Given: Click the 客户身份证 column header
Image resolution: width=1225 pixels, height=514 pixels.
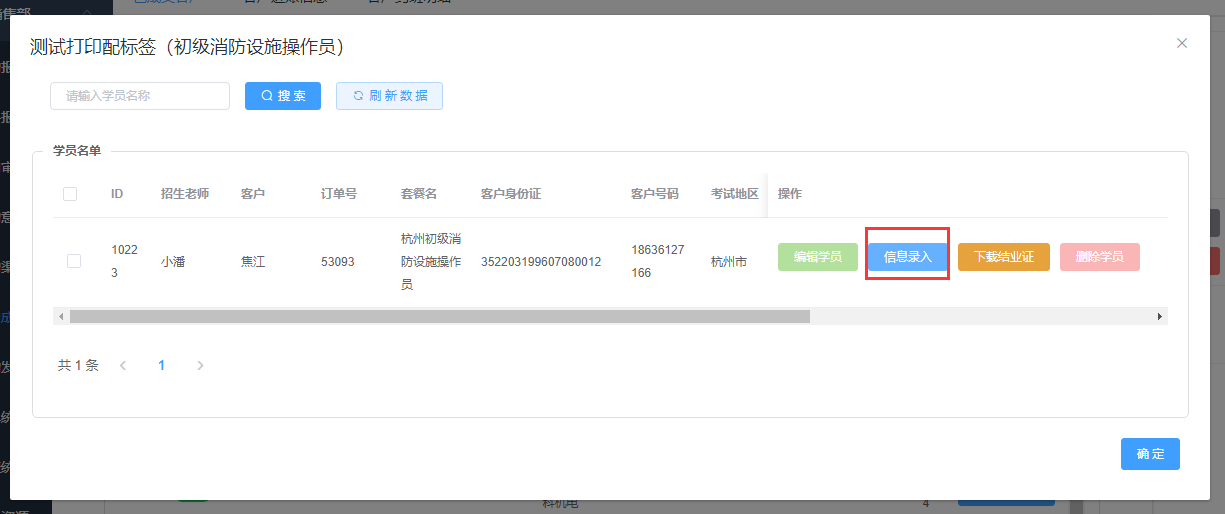Looking at the screenshot, I should (510, 194).
